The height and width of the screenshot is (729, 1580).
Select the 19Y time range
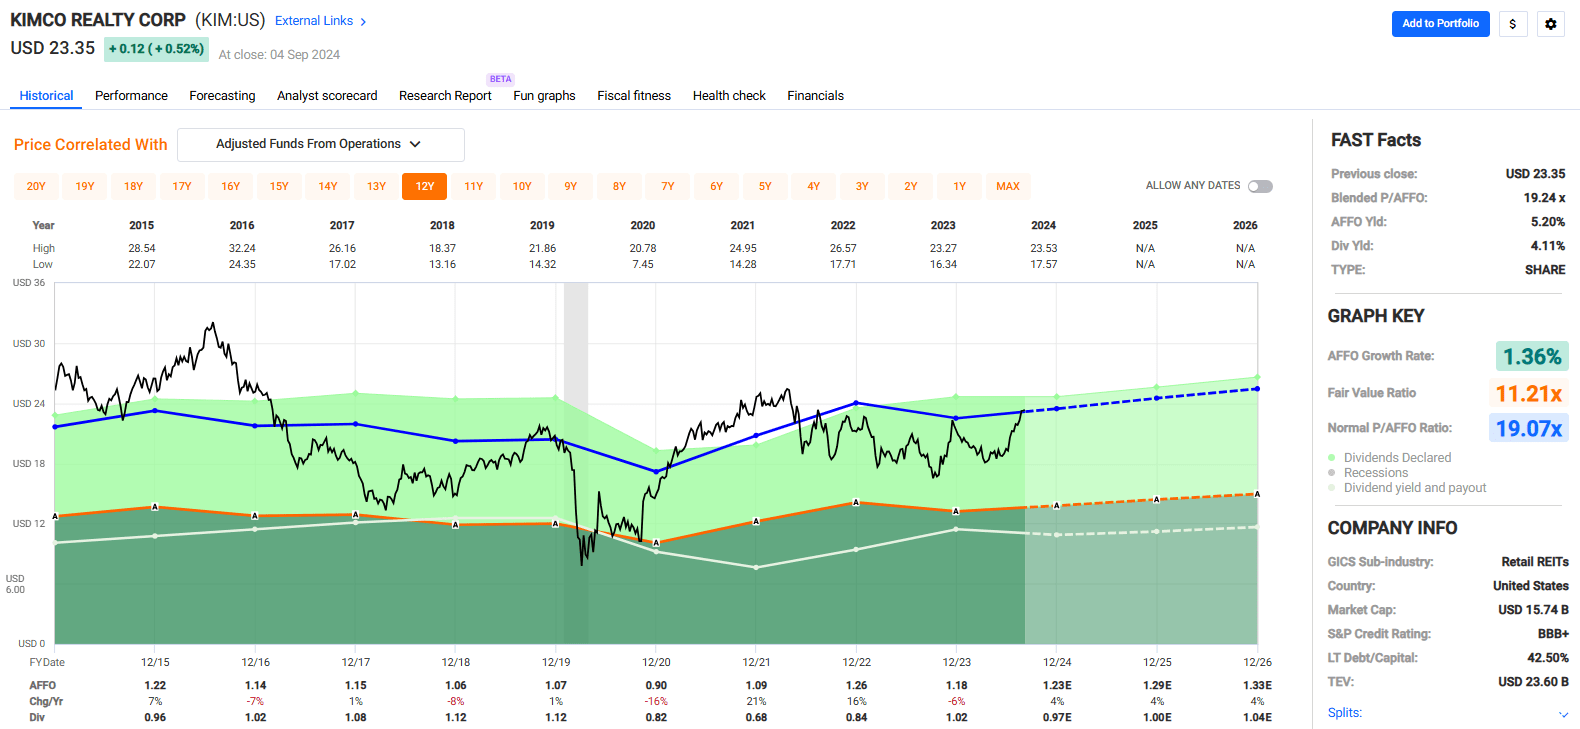[85, 186]
